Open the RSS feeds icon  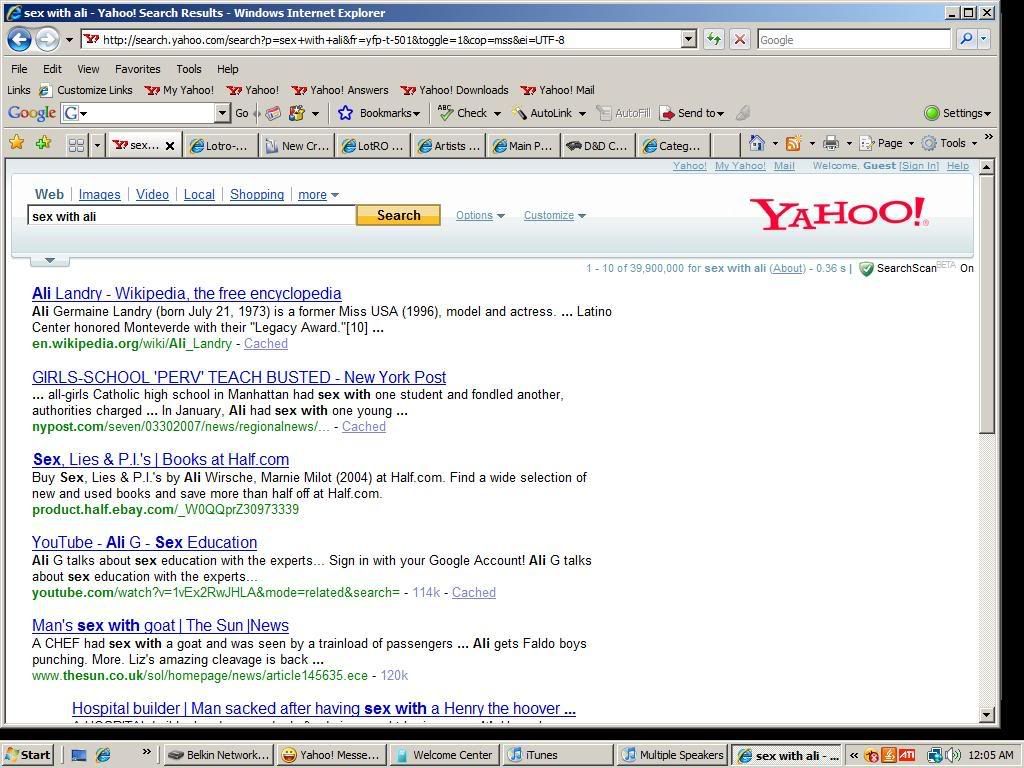coord(793,142)
